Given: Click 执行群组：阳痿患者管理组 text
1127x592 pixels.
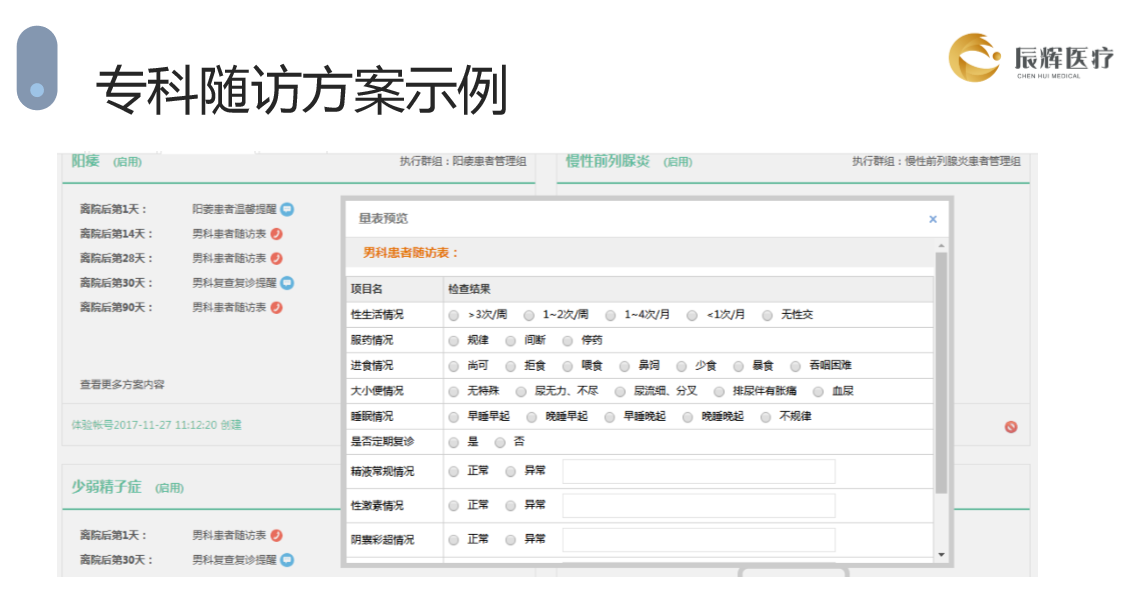Looking at the screenshot, I should 464,162.
